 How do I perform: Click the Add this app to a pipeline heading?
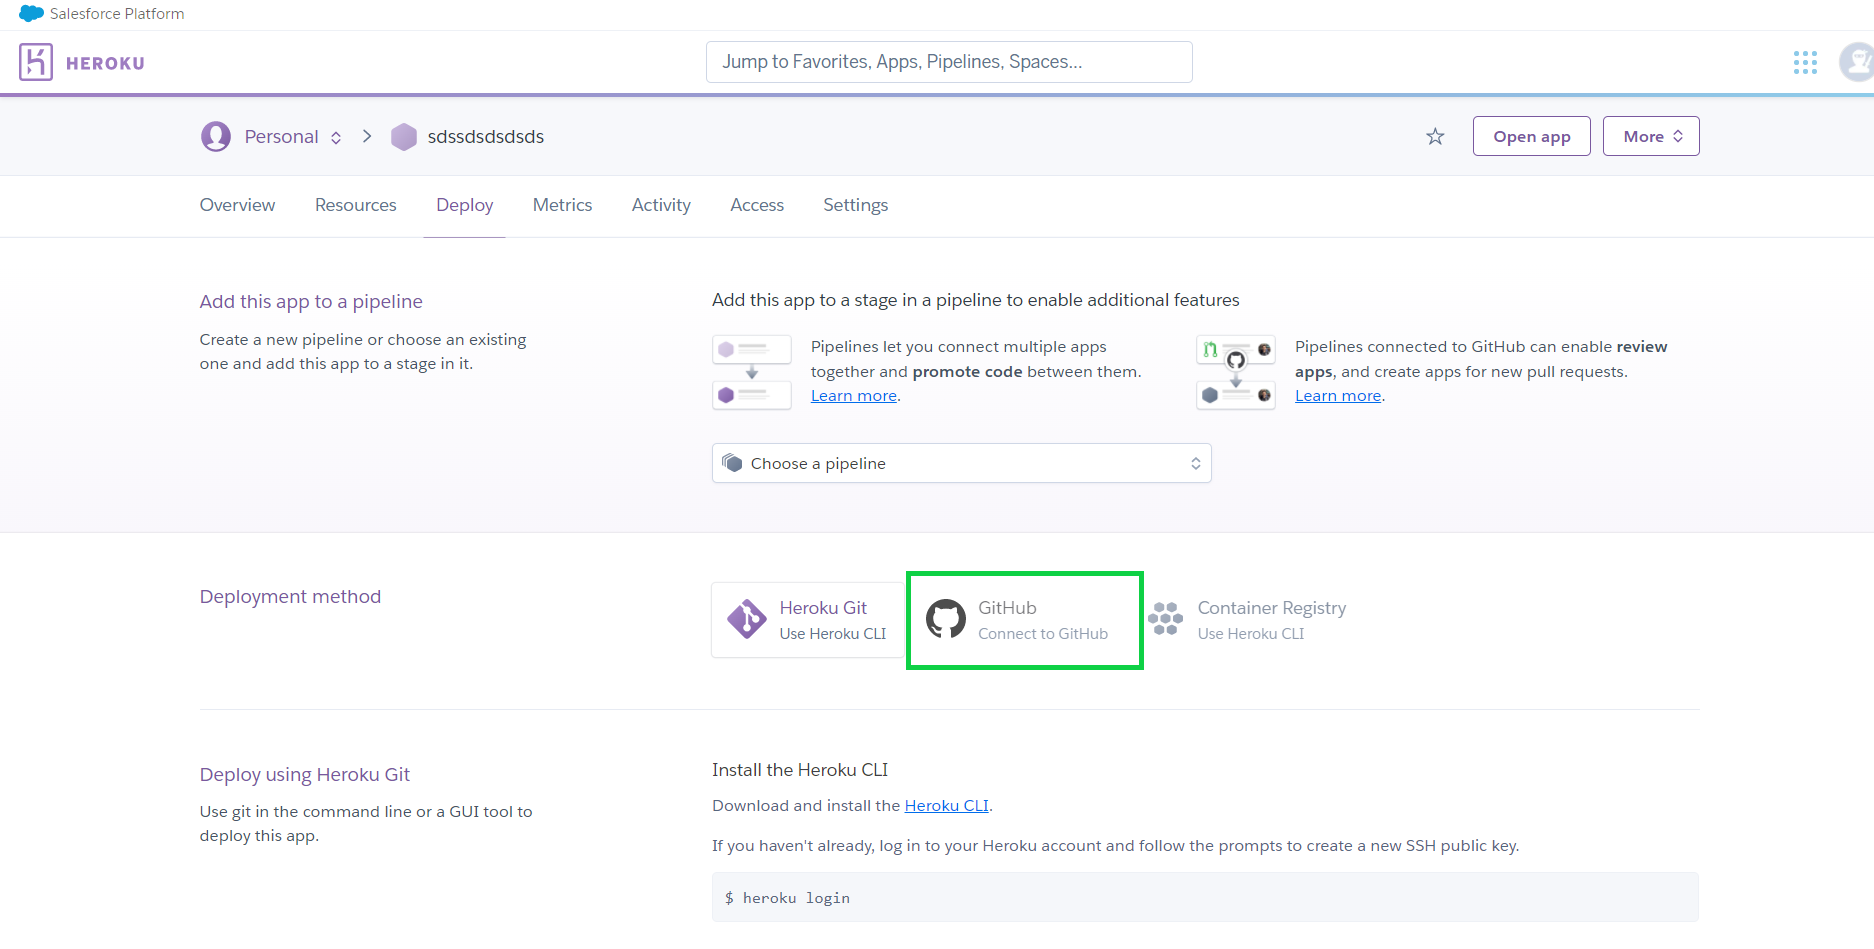pyautogui.click(x=311, y=302)
